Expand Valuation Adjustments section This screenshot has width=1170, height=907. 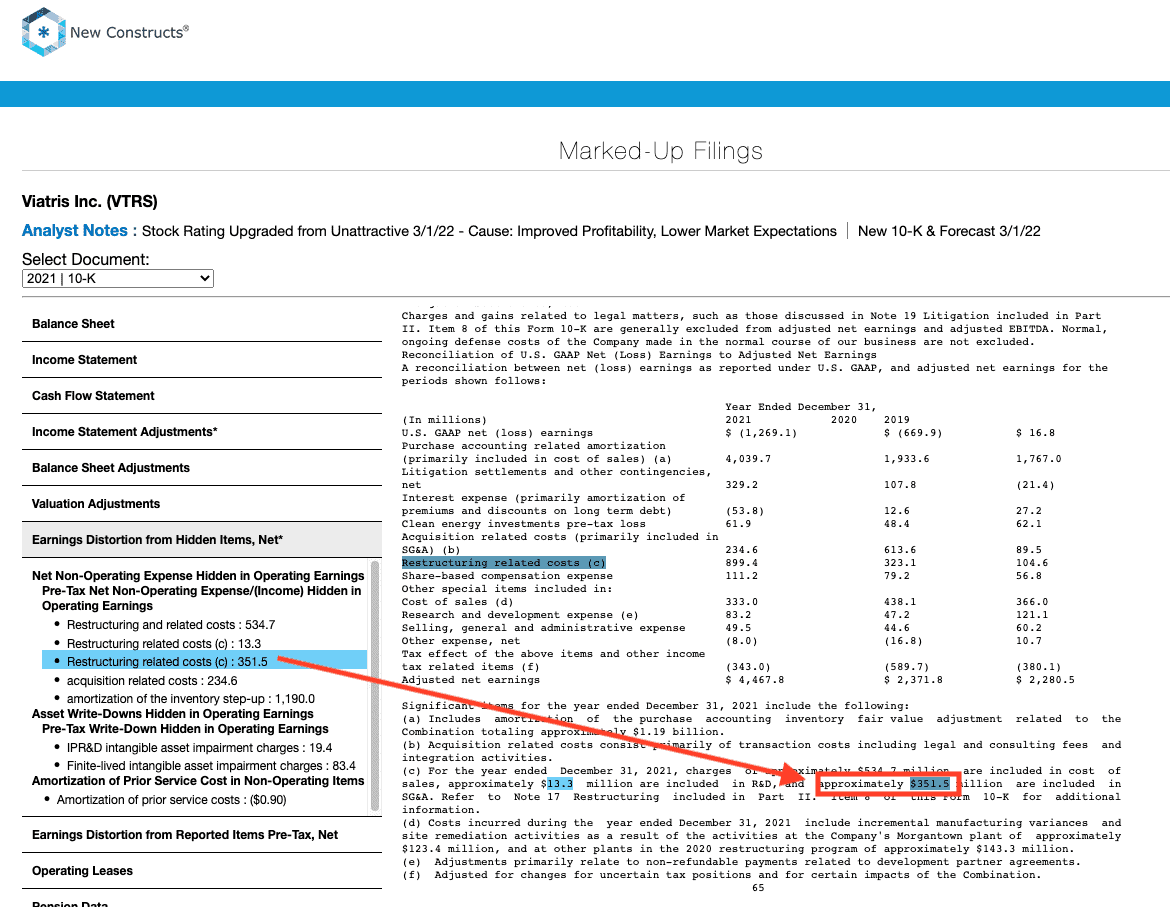click(x=201, y=503)
